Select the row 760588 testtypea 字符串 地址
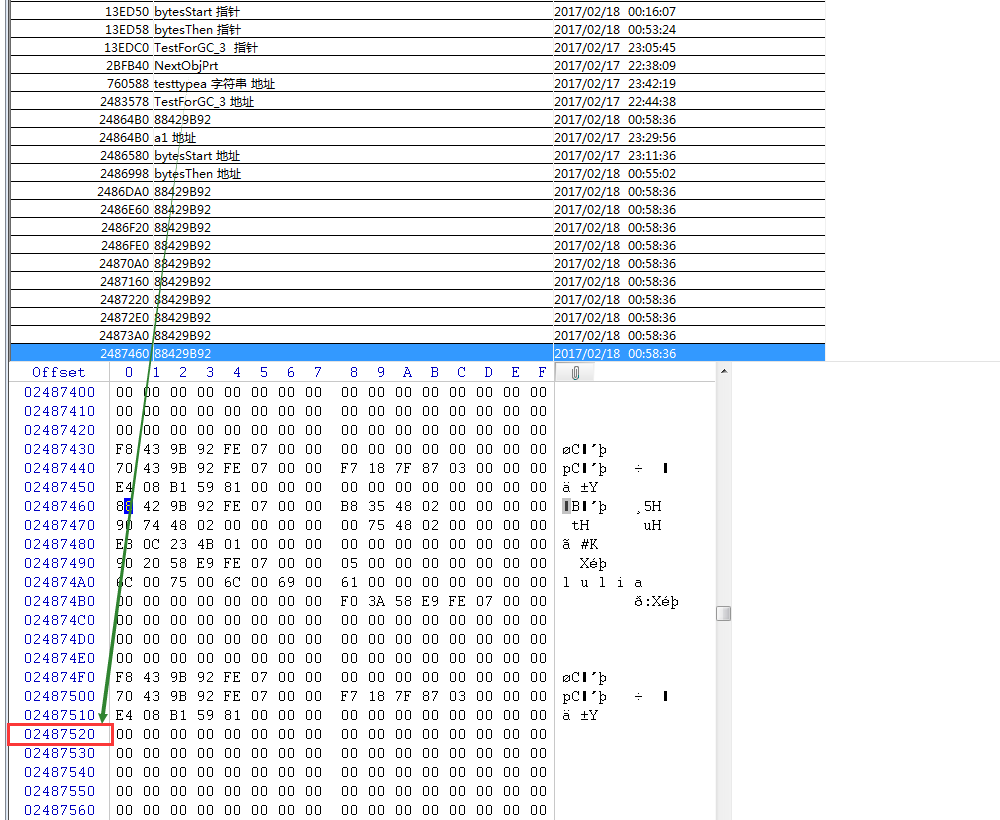 coord(418,84)
